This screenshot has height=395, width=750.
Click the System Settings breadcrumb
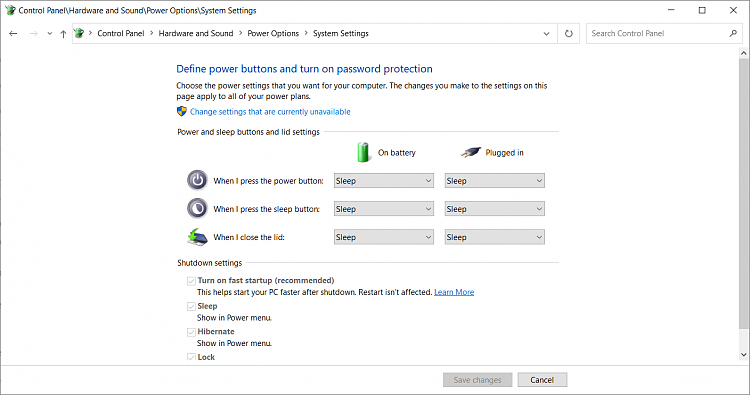[x=341, y=33]
